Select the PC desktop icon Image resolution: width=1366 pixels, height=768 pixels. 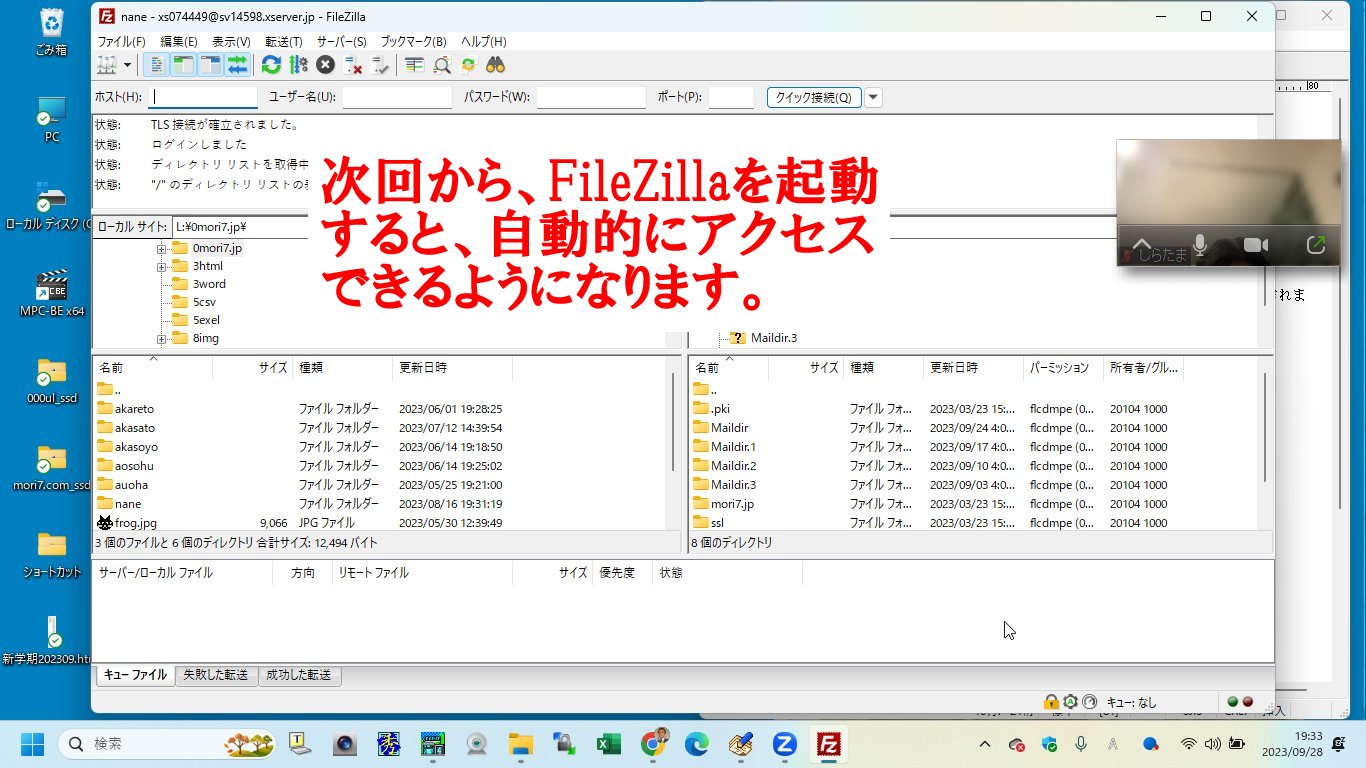(x=52, y=120)
